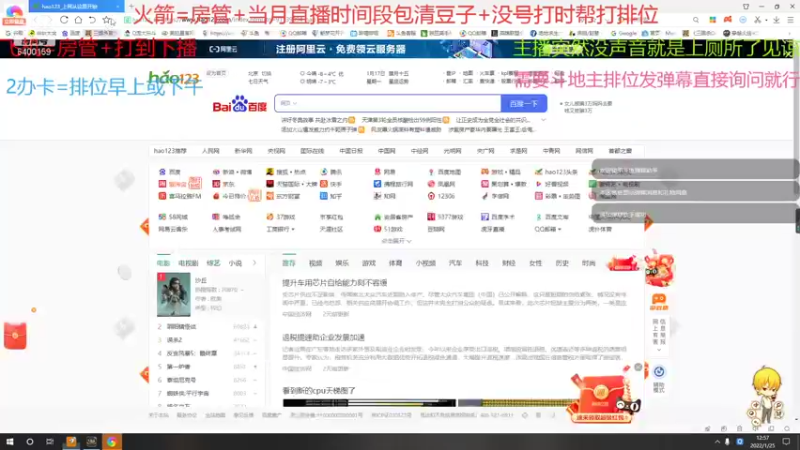Viewport: 800px width, 450px height.
Task: Switch to the 科技 news tab
Action: 482,263
